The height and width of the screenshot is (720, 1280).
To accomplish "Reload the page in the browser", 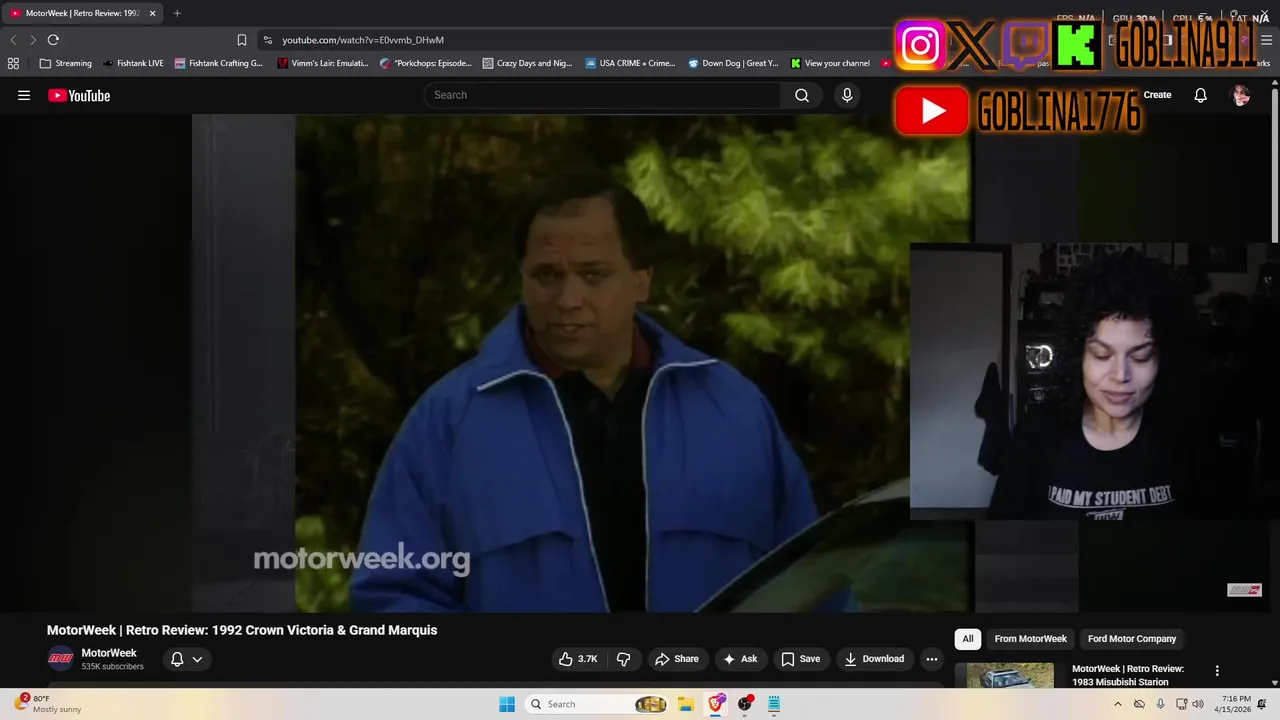I will [x=53, y=40].
